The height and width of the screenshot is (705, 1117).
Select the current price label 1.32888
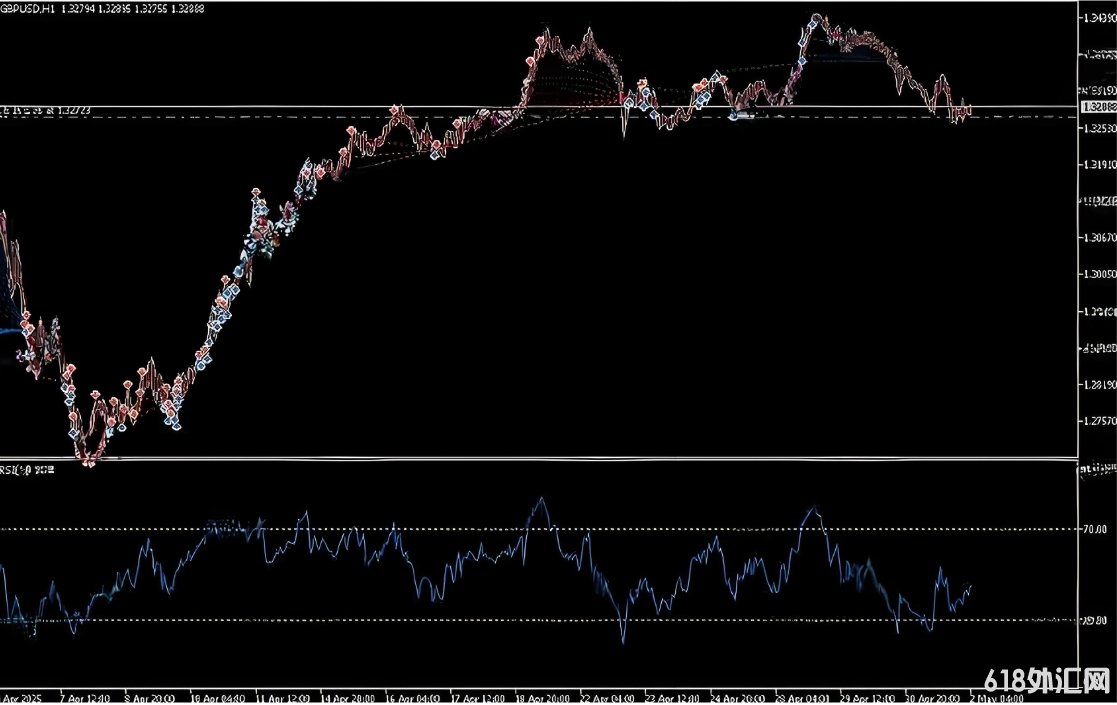(x=1098, y=107)
